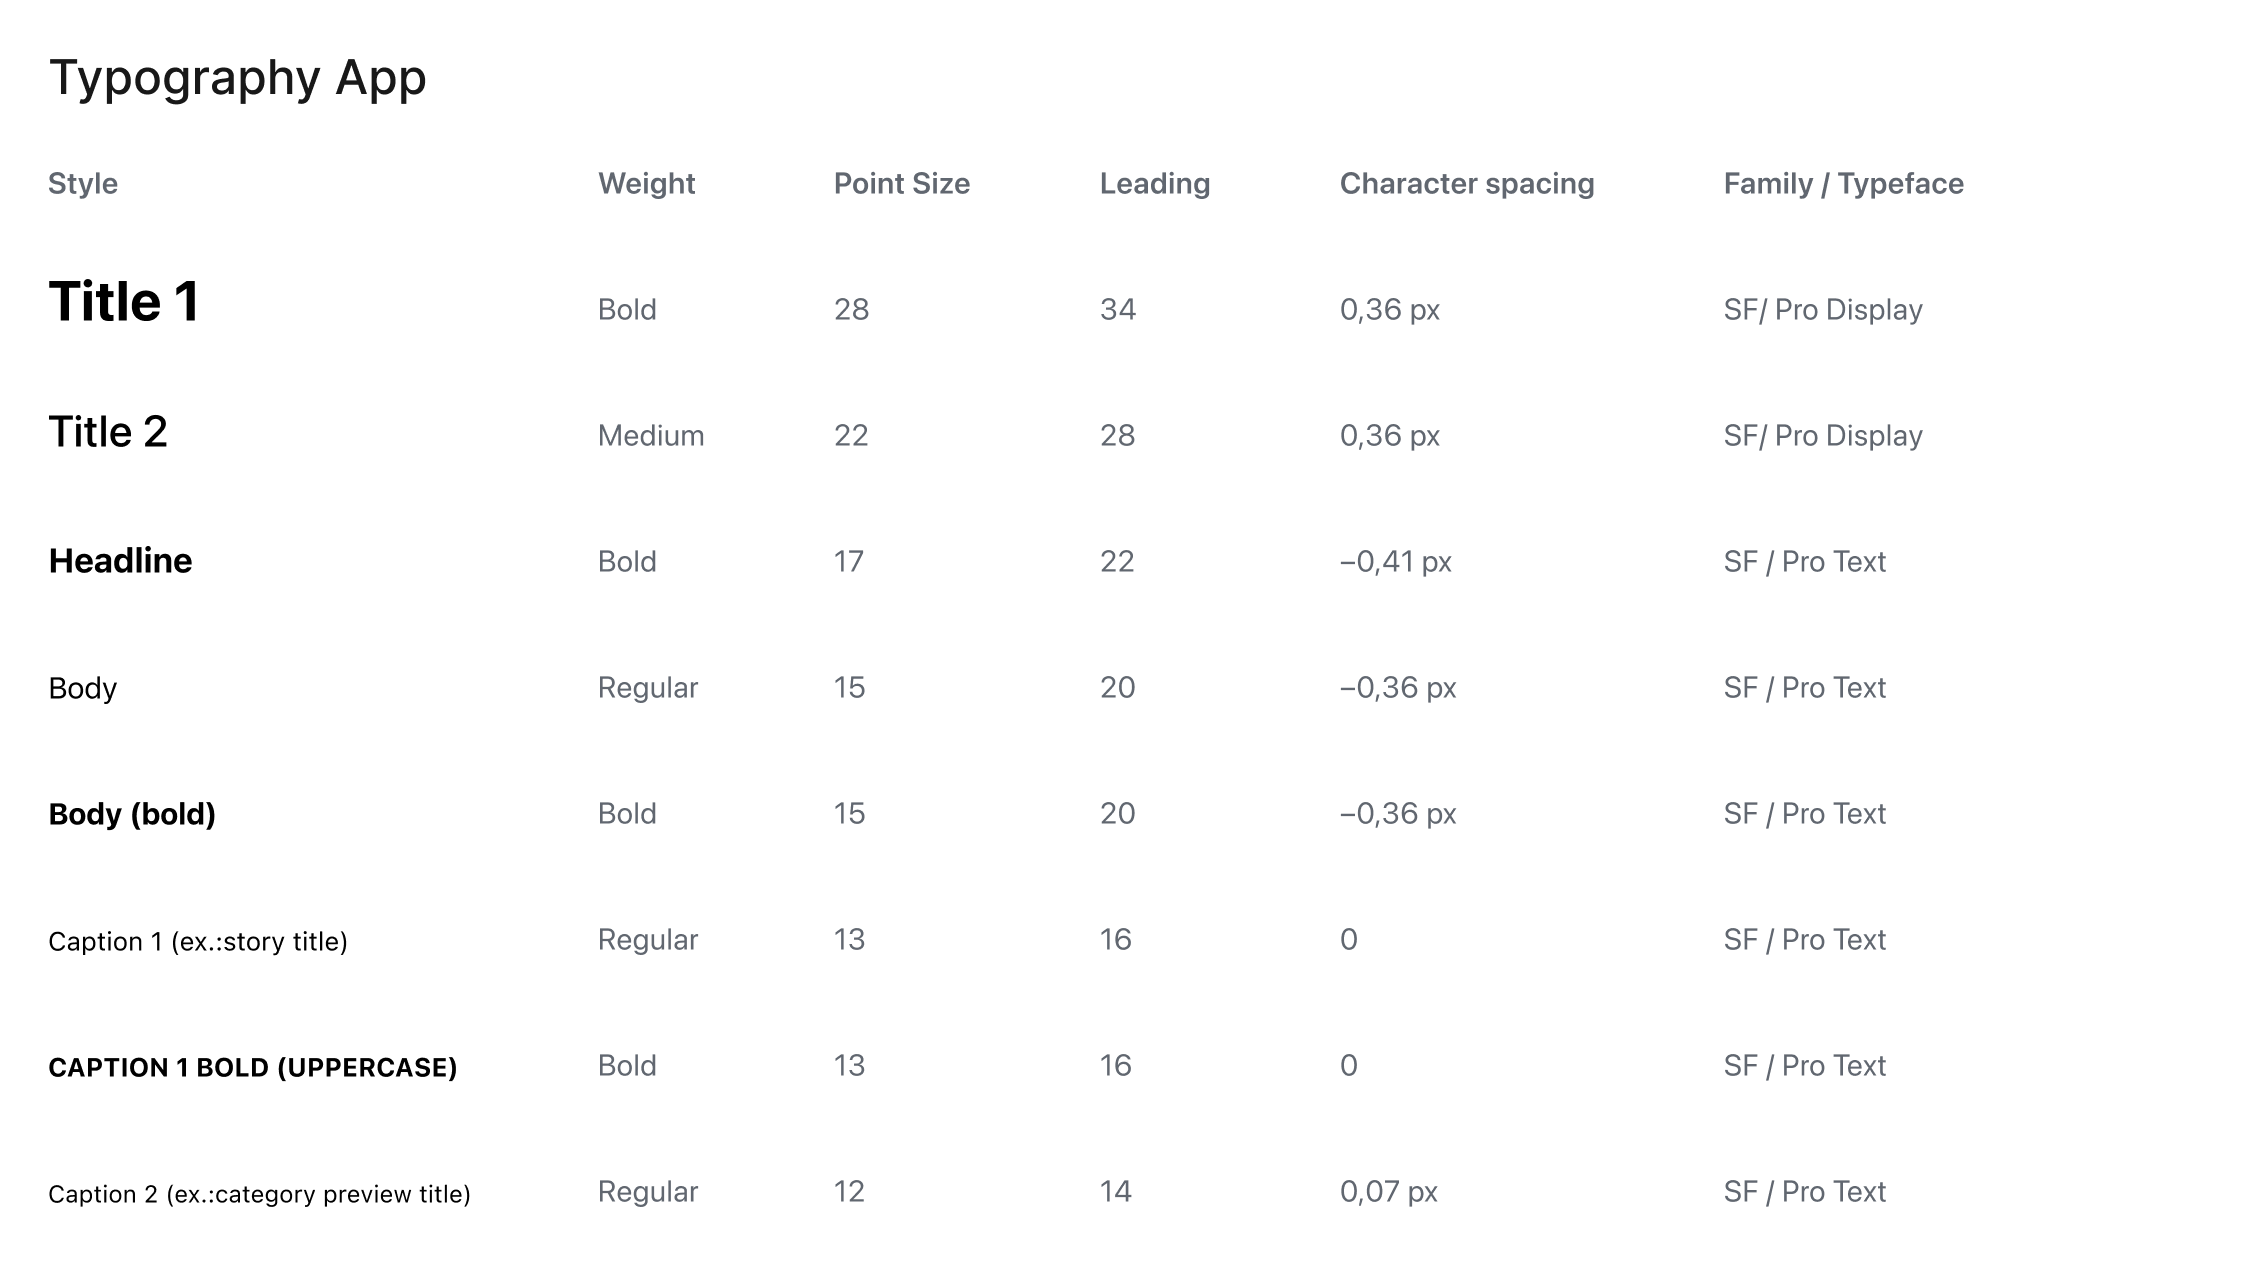Viewport: 2268px width, 1266px height.
Task: Select the Weight column header
Action: [646, 184]
